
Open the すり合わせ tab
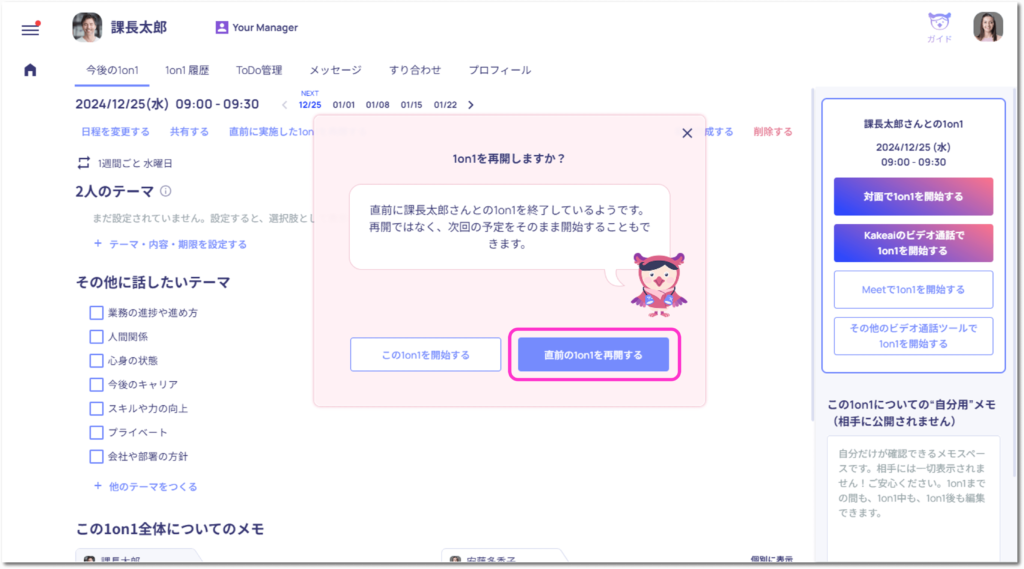tap(415, 70)
